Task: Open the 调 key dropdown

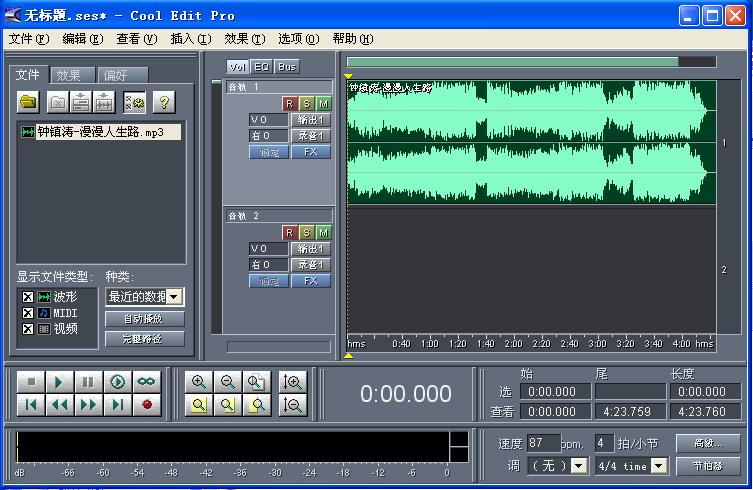Action: pyautogui.click(x=579, y=466)
